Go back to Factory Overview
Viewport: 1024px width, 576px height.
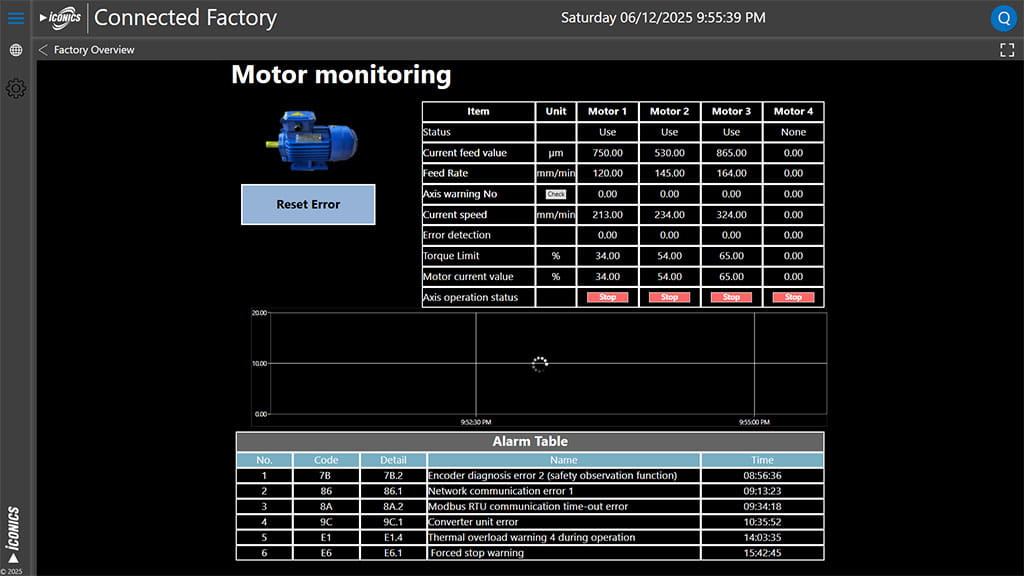(x=86, y=50)
